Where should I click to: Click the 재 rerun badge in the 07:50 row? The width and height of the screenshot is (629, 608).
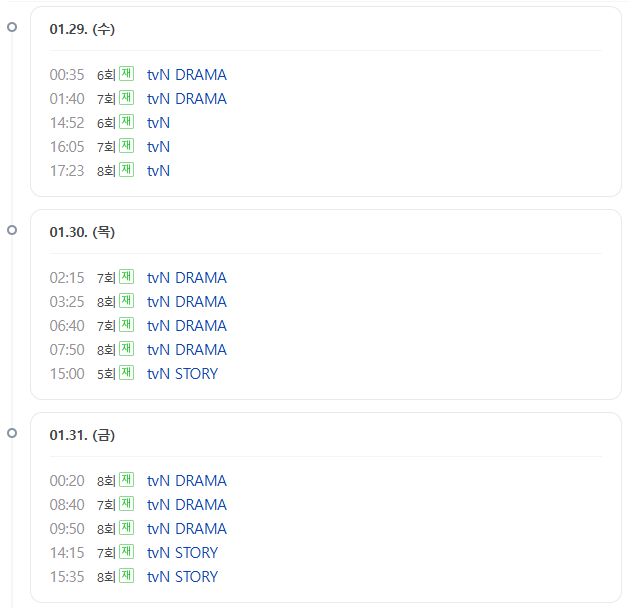[126, 349]
